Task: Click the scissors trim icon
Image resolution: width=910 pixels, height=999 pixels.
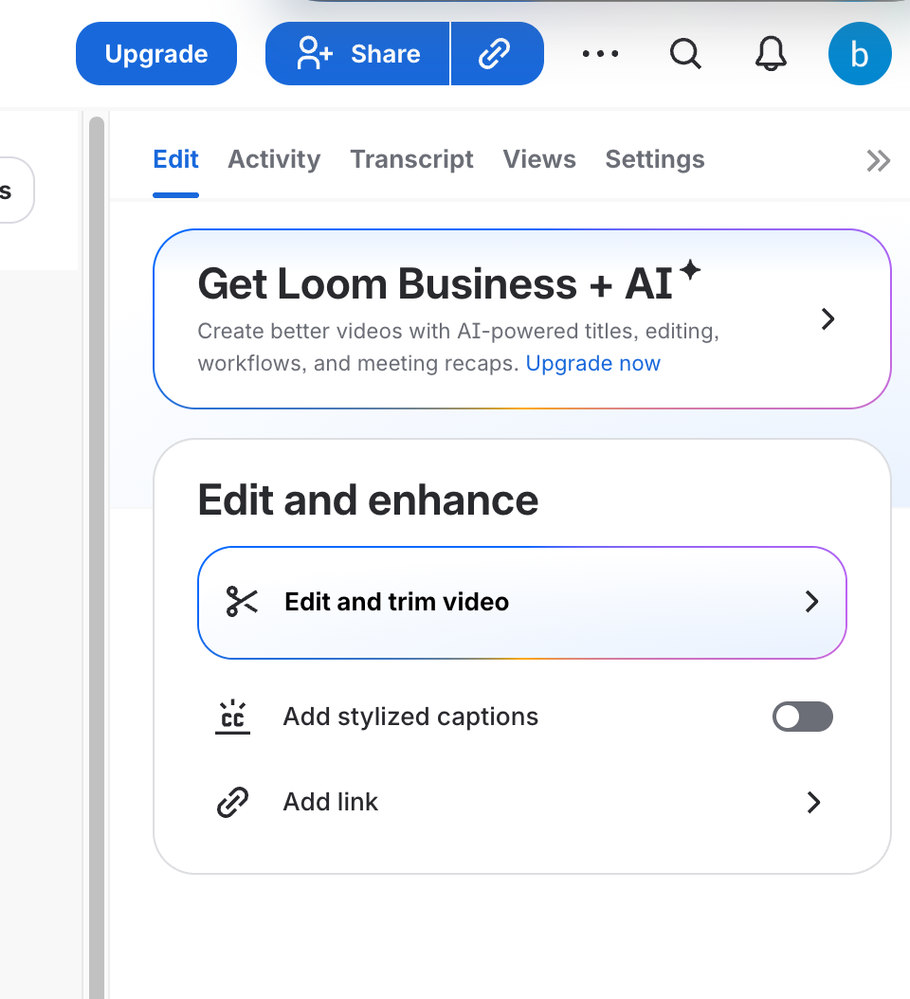Action: [242, 602]
